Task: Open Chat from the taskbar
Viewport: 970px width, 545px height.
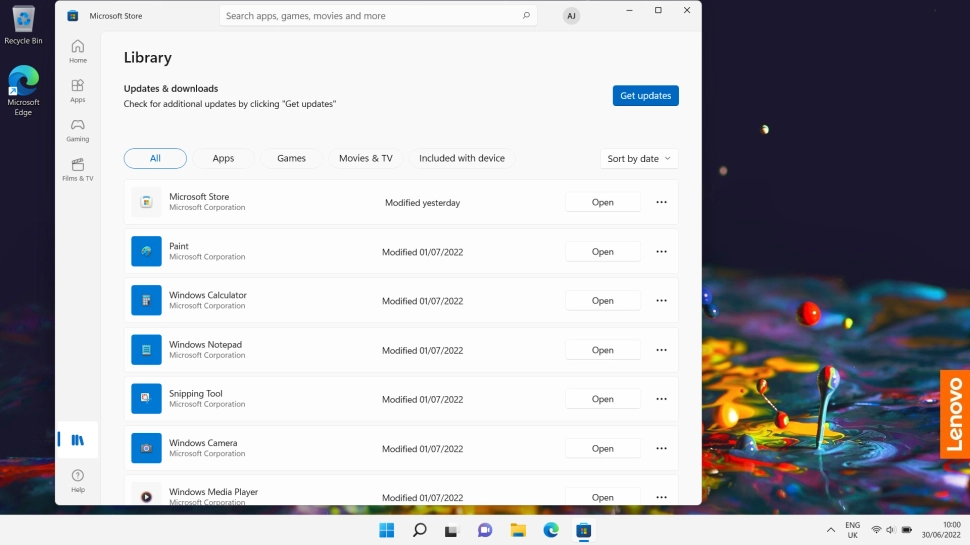Action: (x=485, y=530)
